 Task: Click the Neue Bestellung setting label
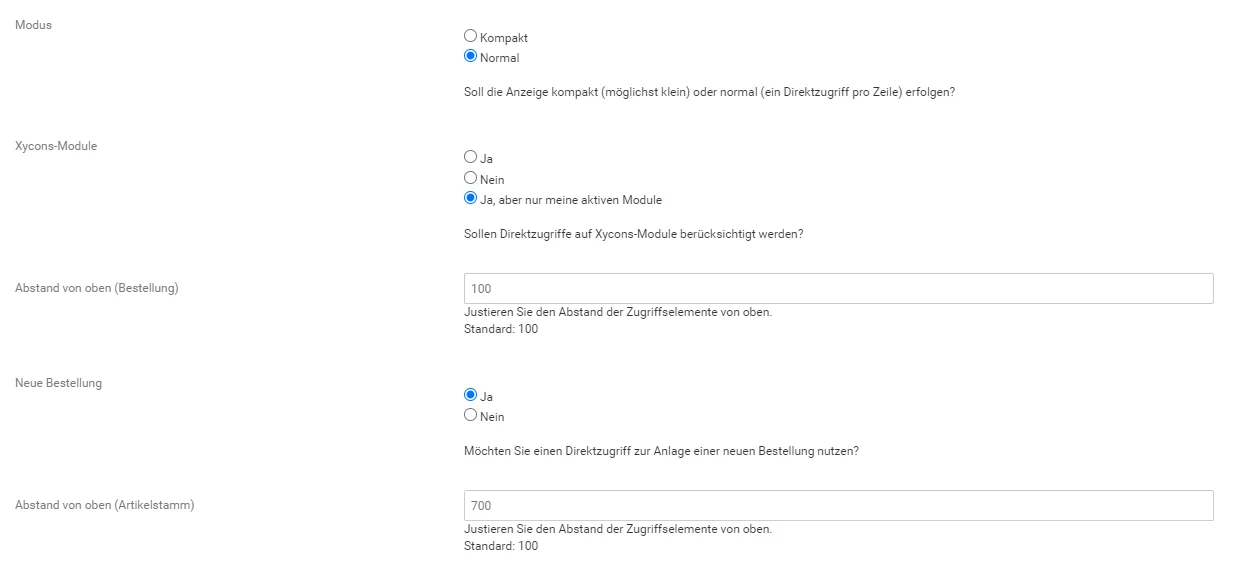coord(58,383)
